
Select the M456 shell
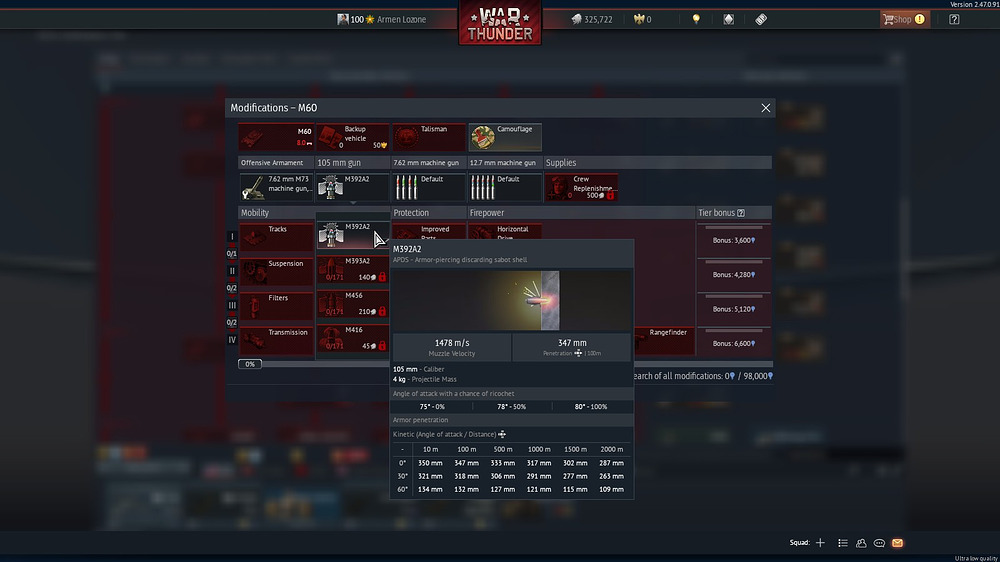[353, 304]
